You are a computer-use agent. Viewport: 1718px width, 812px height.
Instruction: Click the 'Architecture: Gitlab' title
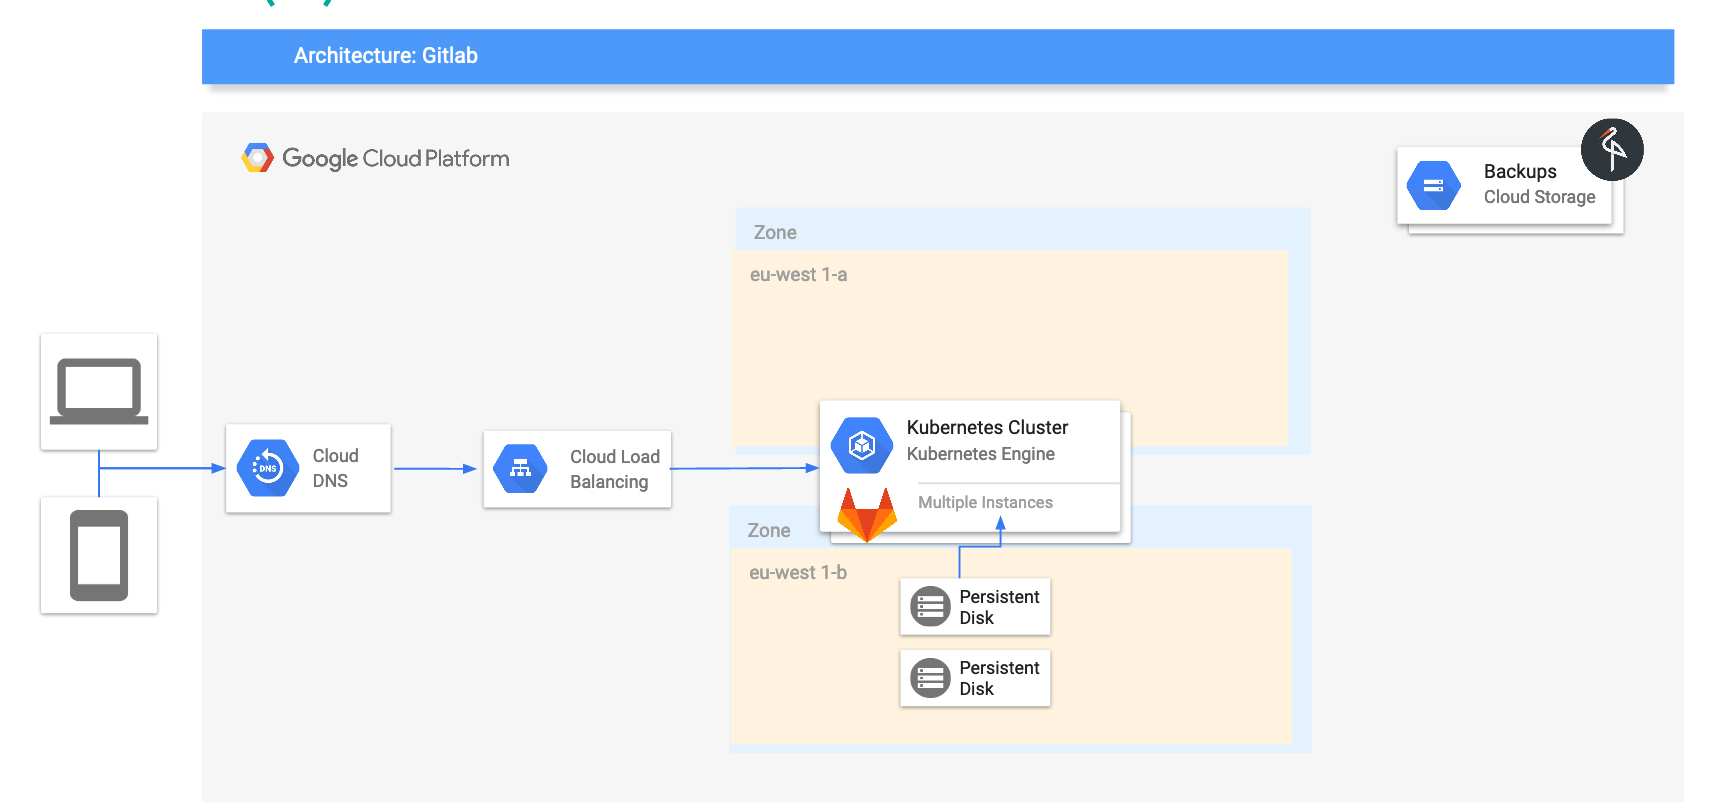tap(386, 56)
